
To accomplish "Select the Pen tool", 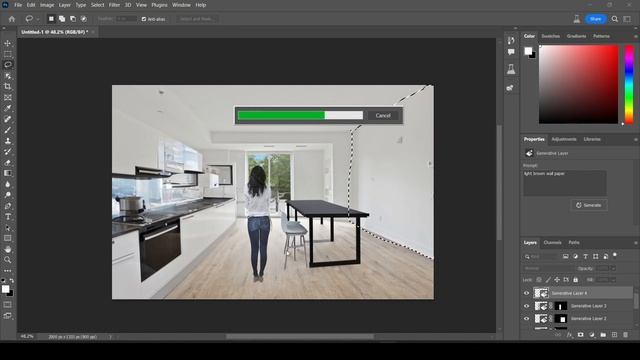I will click(x=7, y=206).
